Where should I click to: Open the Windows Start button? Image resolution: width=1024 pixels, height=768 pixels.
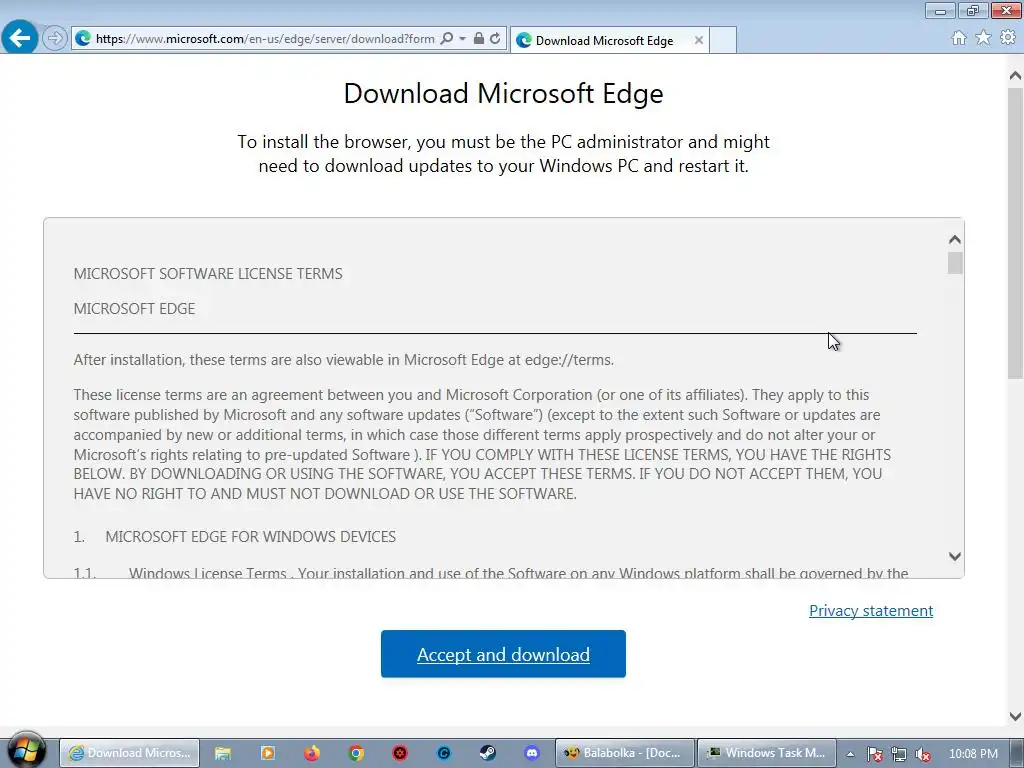[x=26, y=752]
